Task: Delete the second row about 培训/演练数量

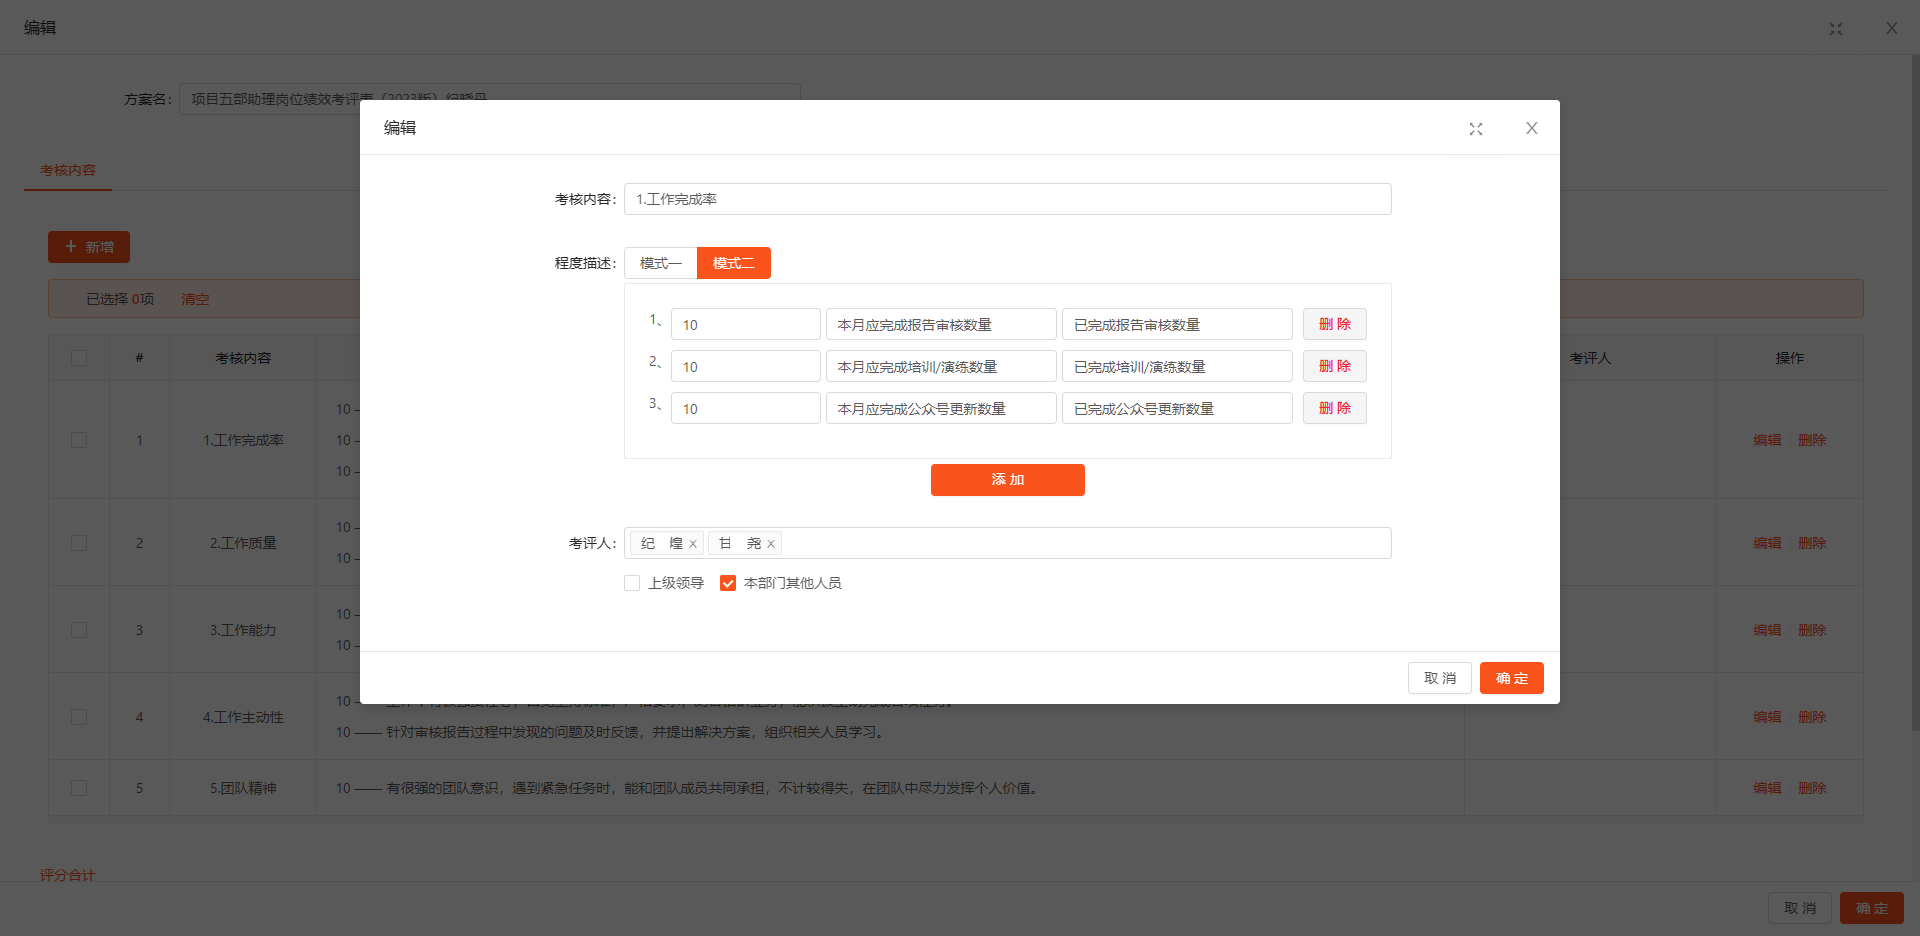Action: click(1334, 366)
